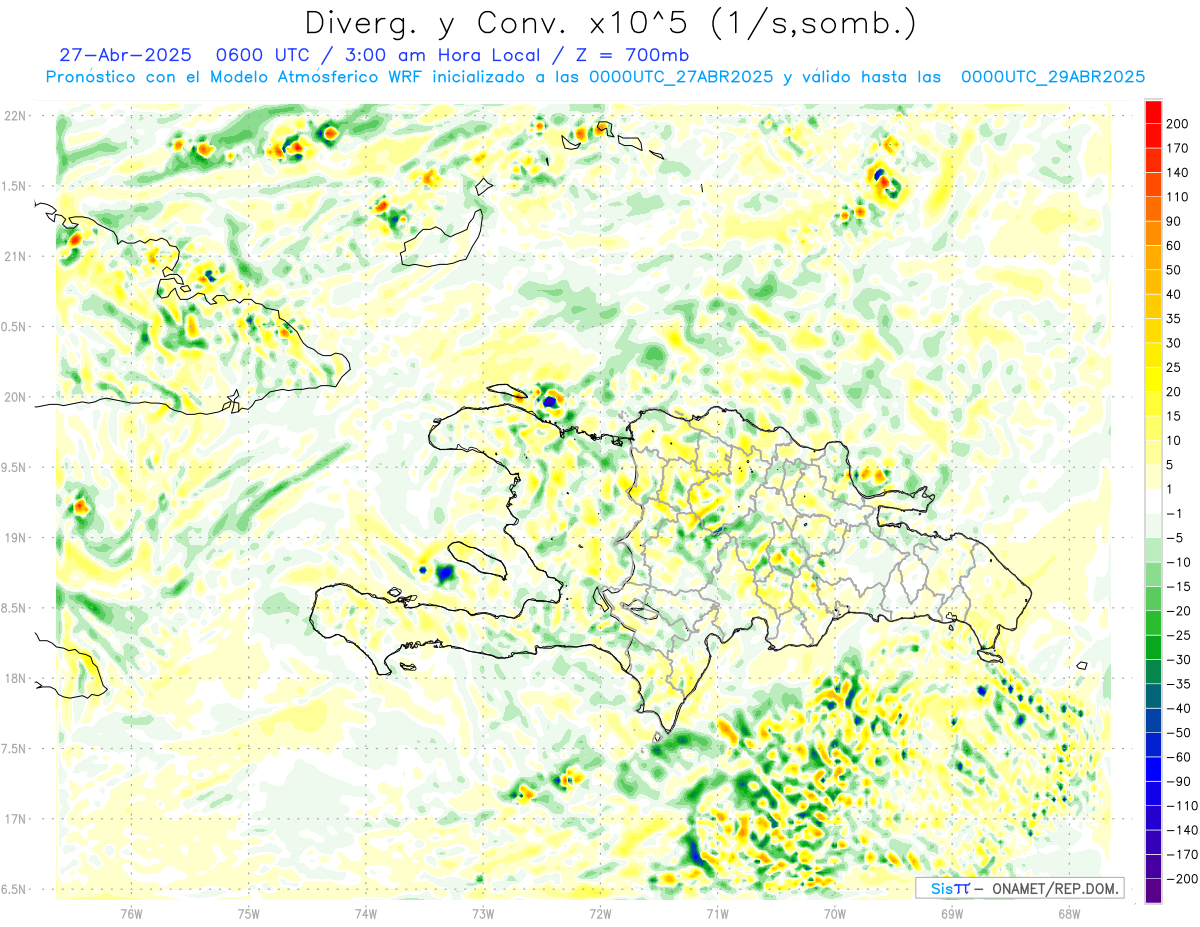Select the "Z = 700mb" level text
This screenshot has width=1200, height=927.
click(x=631, y=55)
